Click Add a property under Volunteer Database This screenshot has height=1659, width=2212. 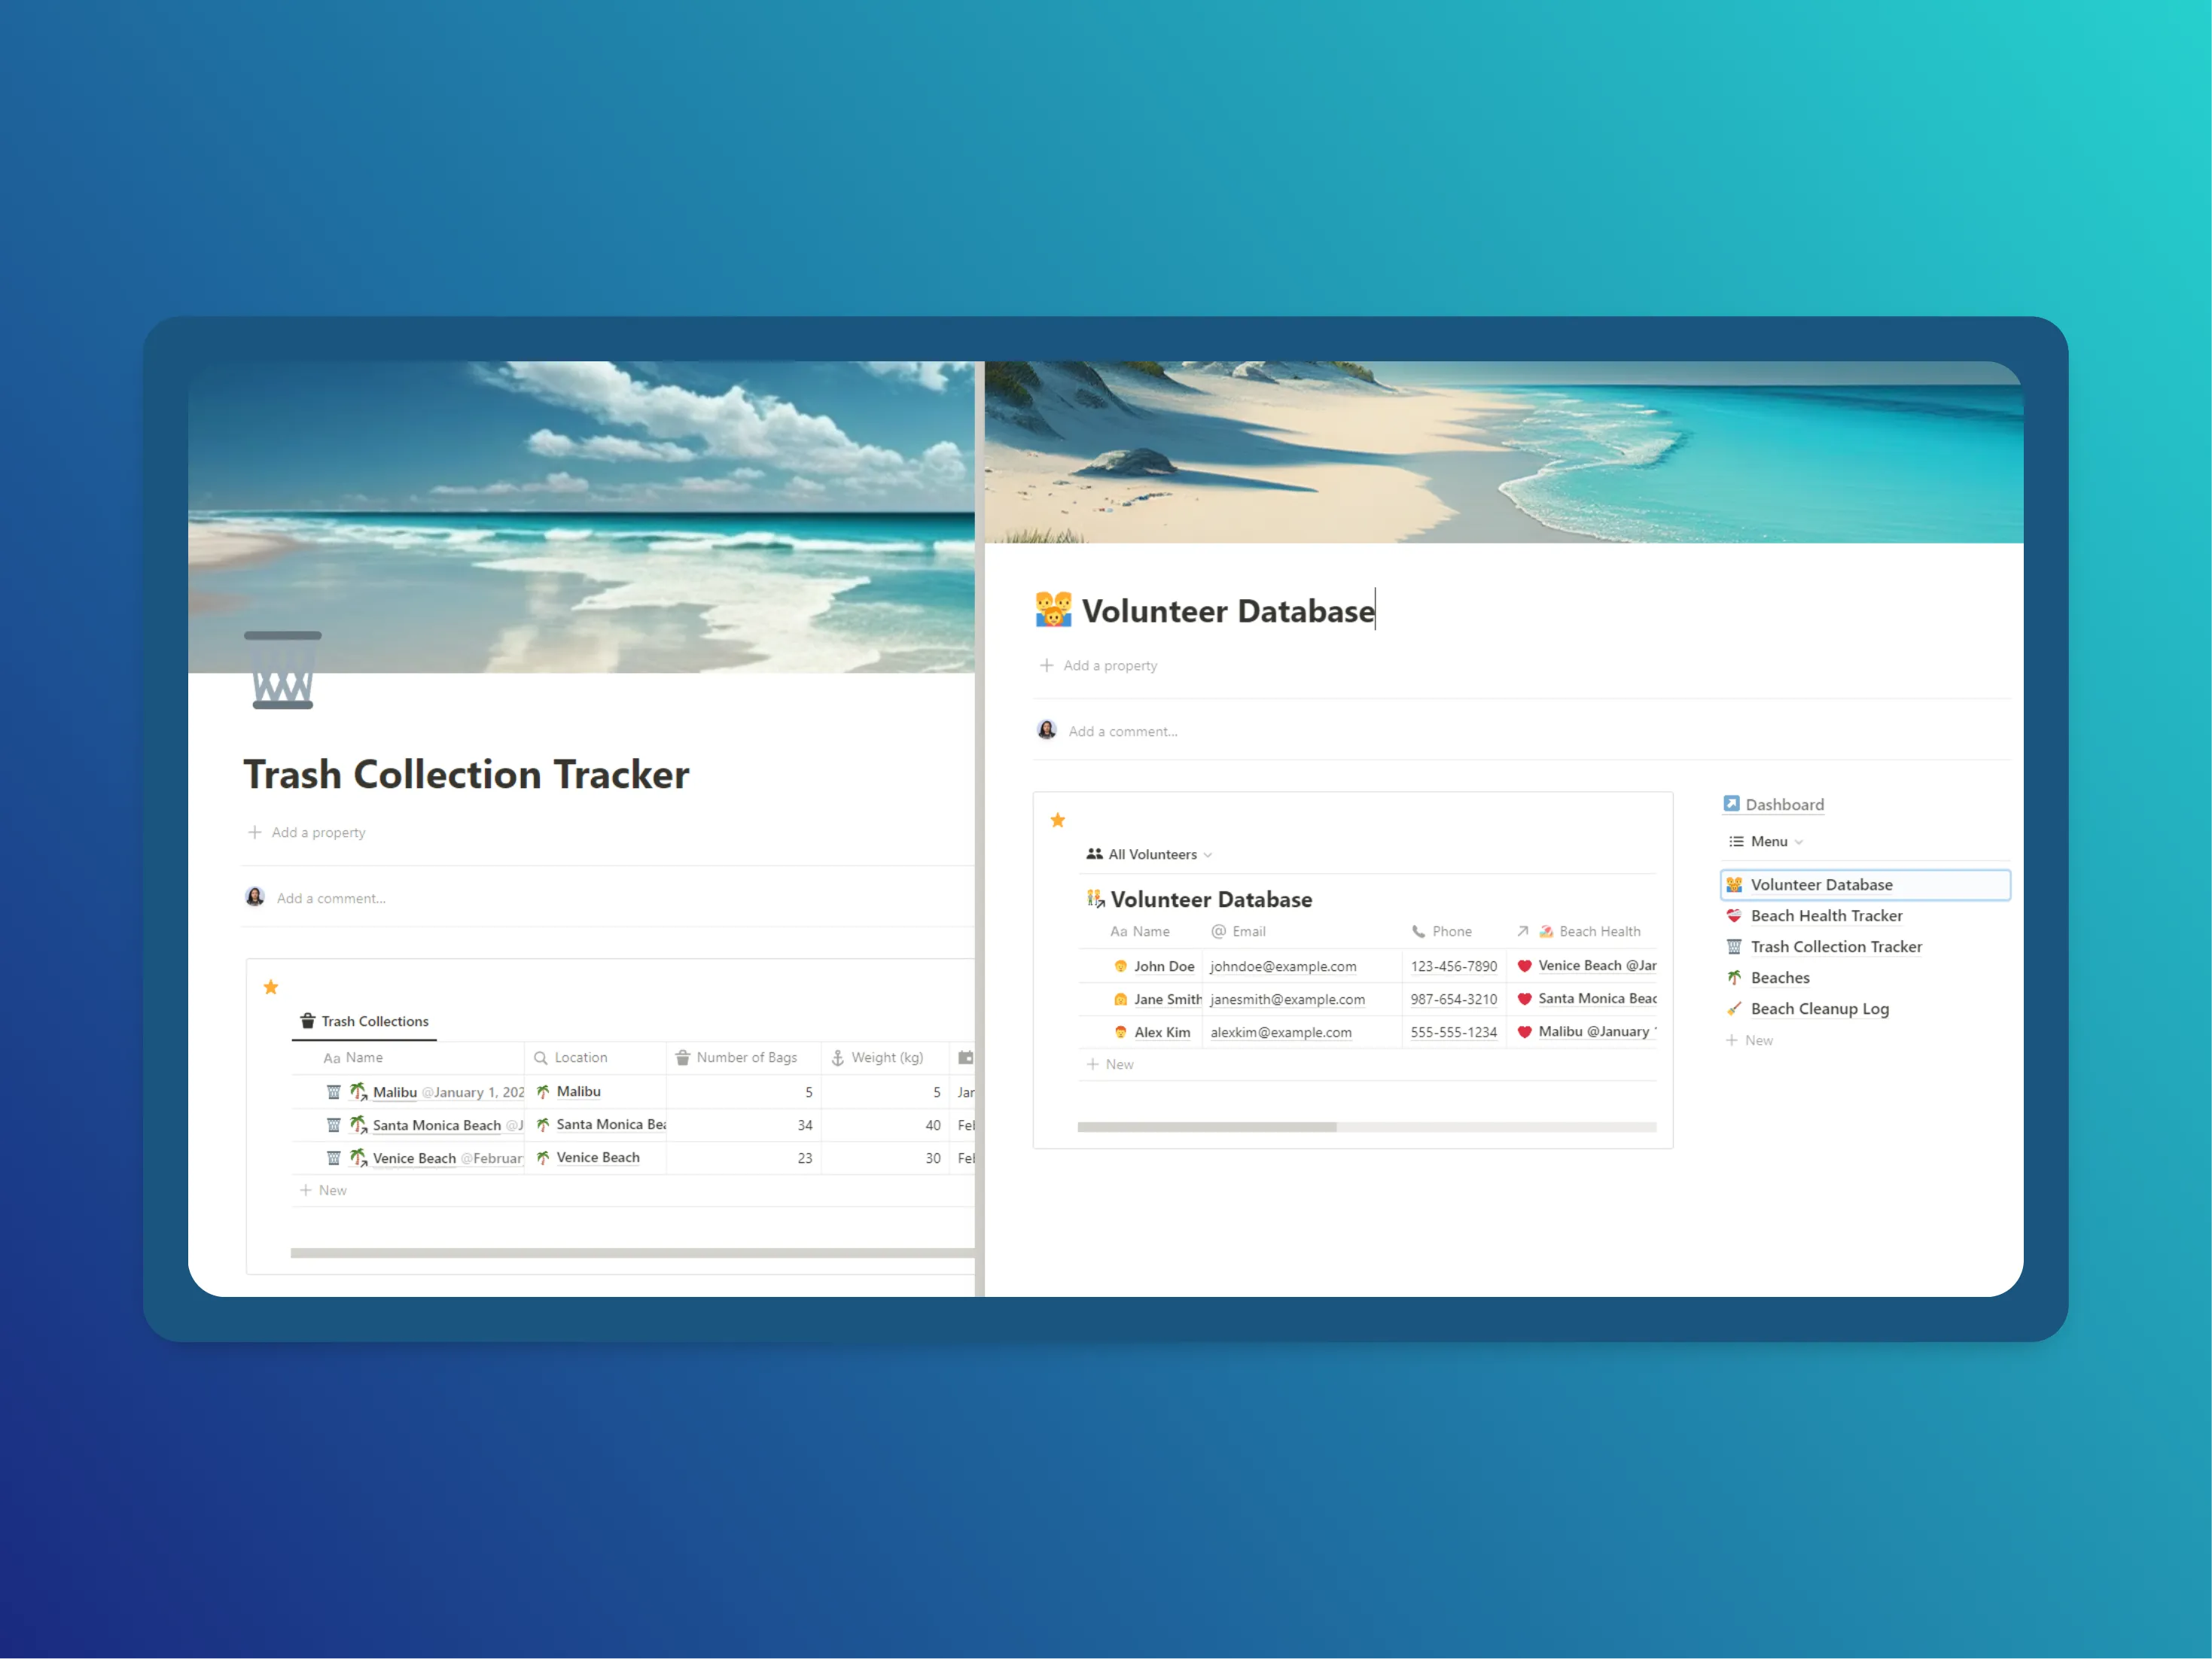coord(1109,666)
